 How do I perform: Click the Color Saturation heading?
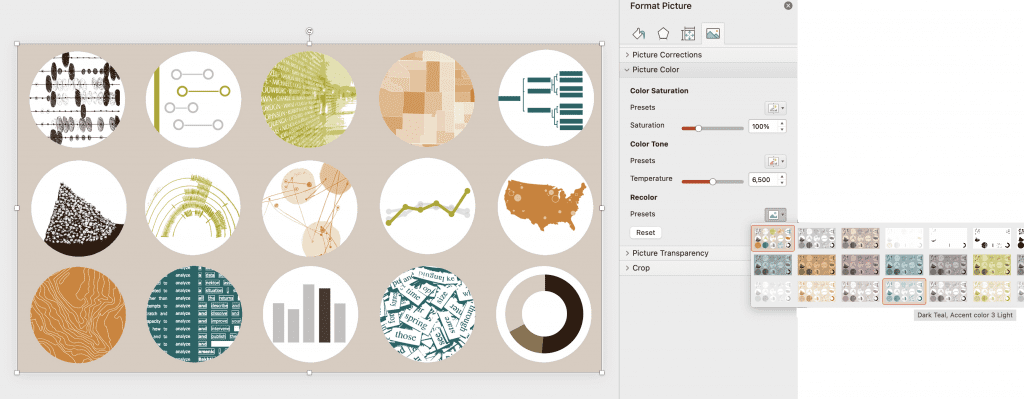[x=659, y=91]
